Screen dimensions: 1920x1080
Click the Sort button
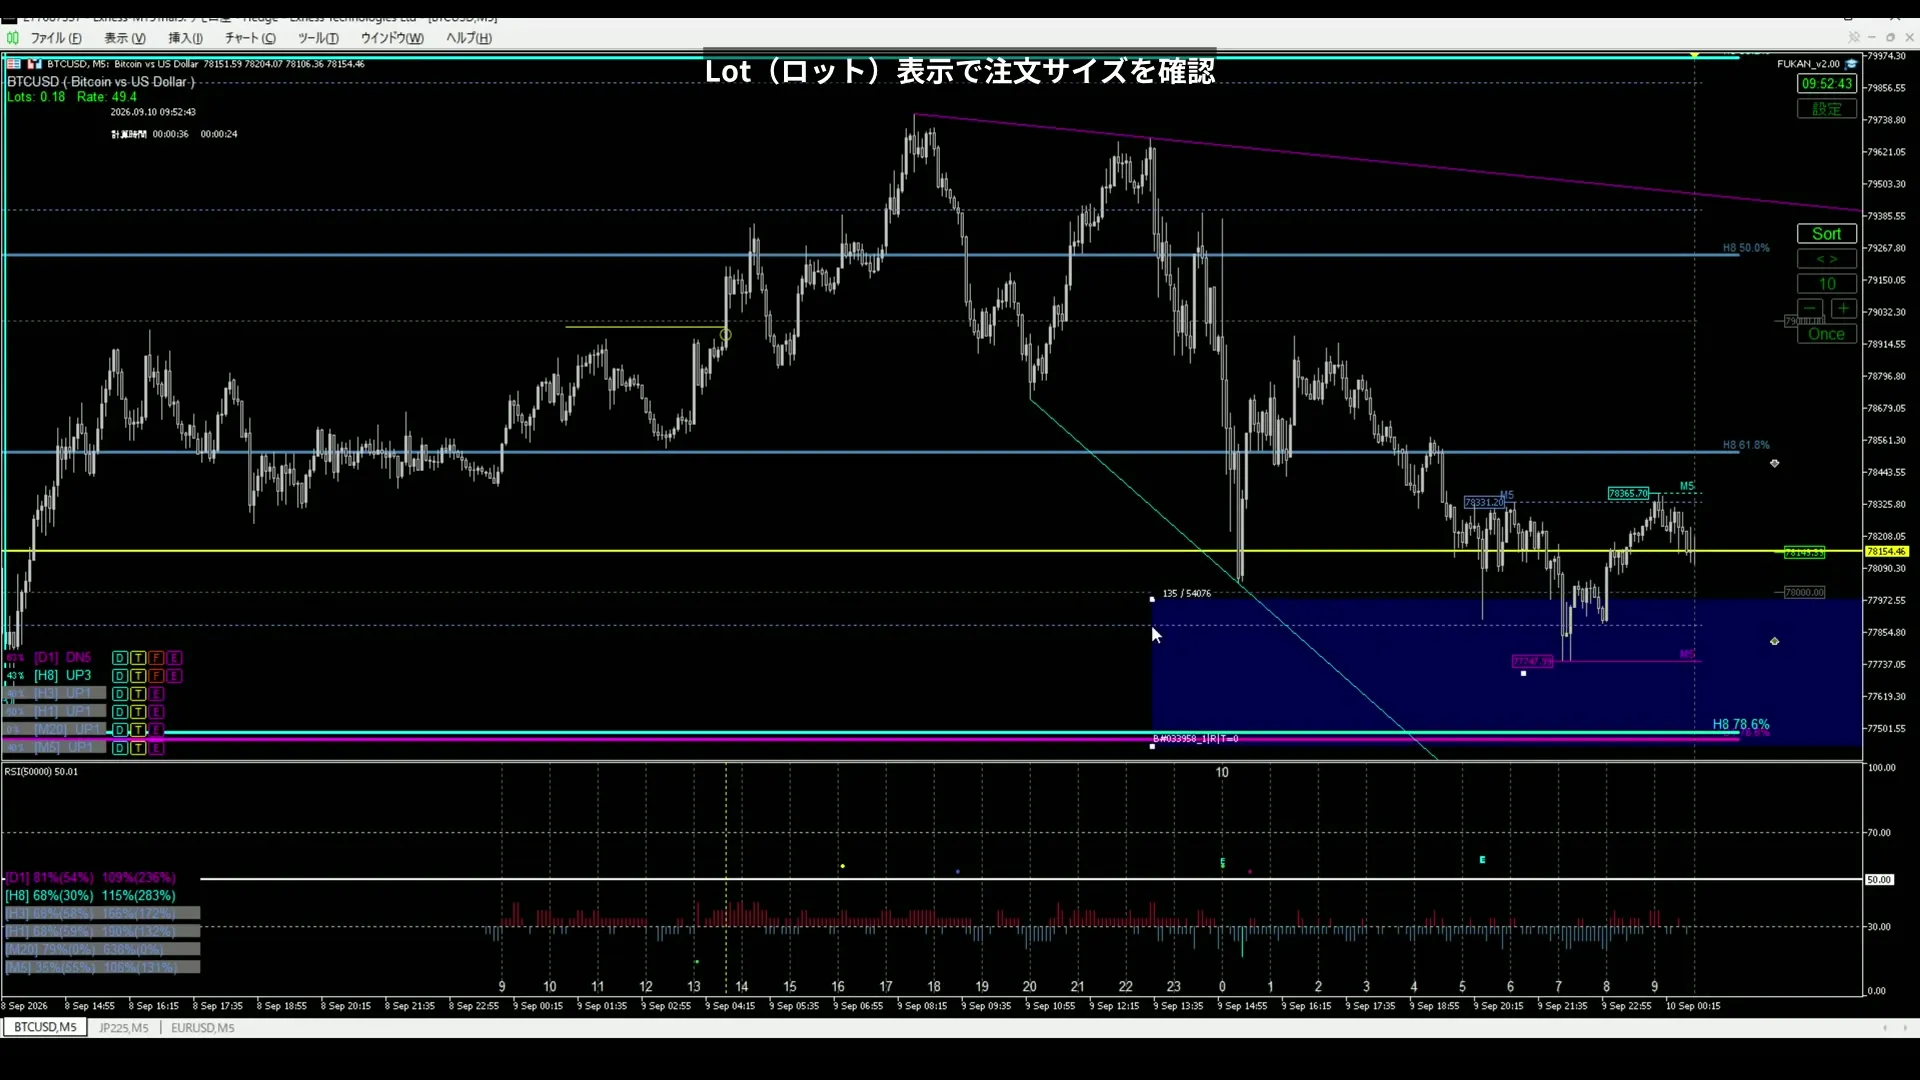point(1827,234)
